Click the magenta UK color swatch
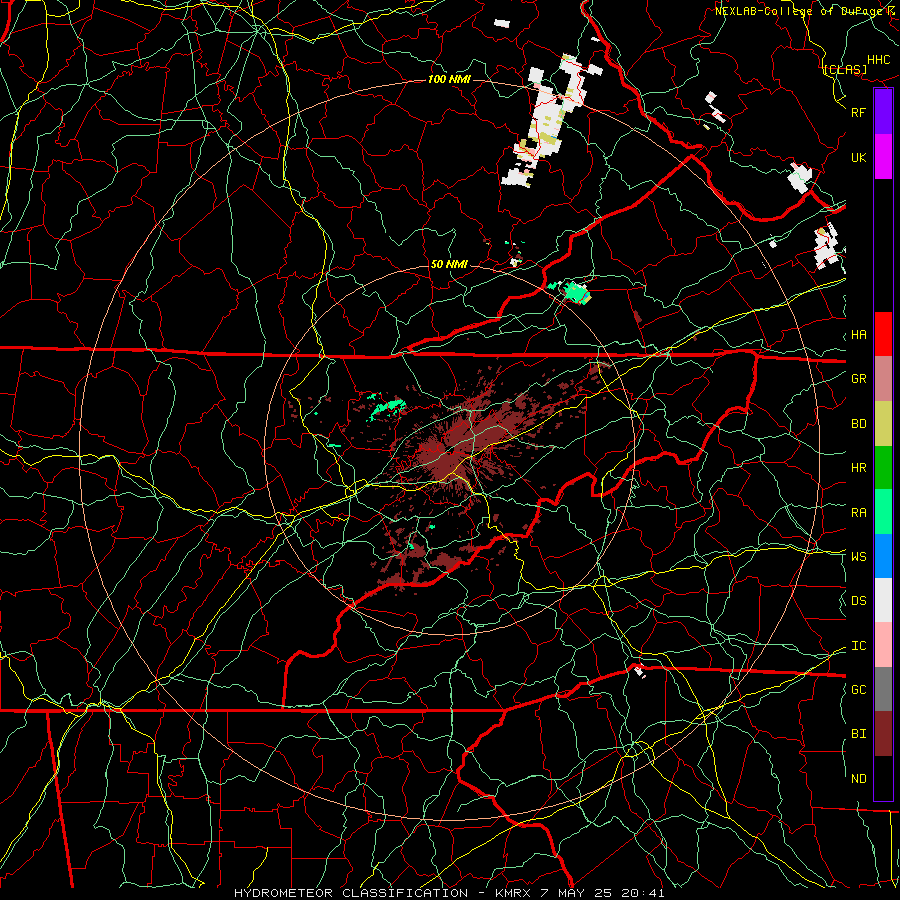 click(x=883, y=157)
